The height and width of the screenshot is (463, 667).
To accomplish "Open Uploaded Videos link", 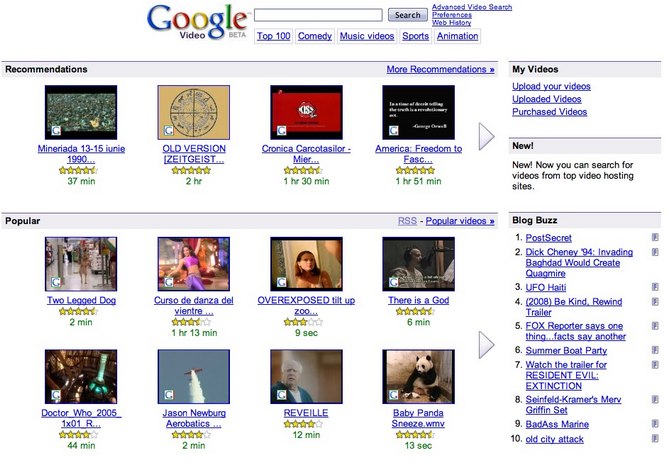I will [x=547, y=99].
